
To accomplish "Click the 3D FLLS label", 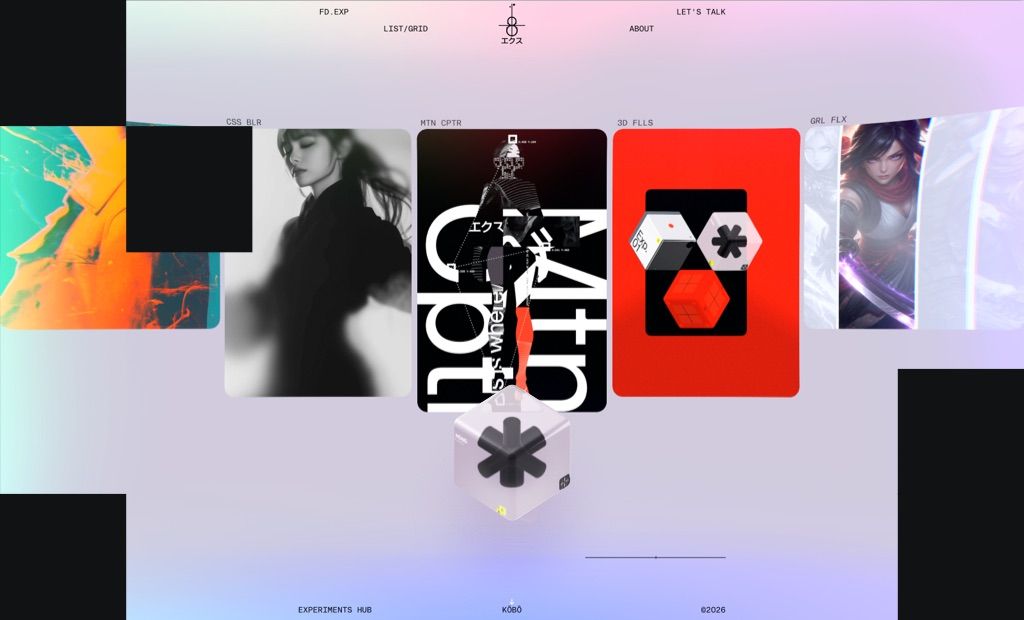I will [635, 123].
